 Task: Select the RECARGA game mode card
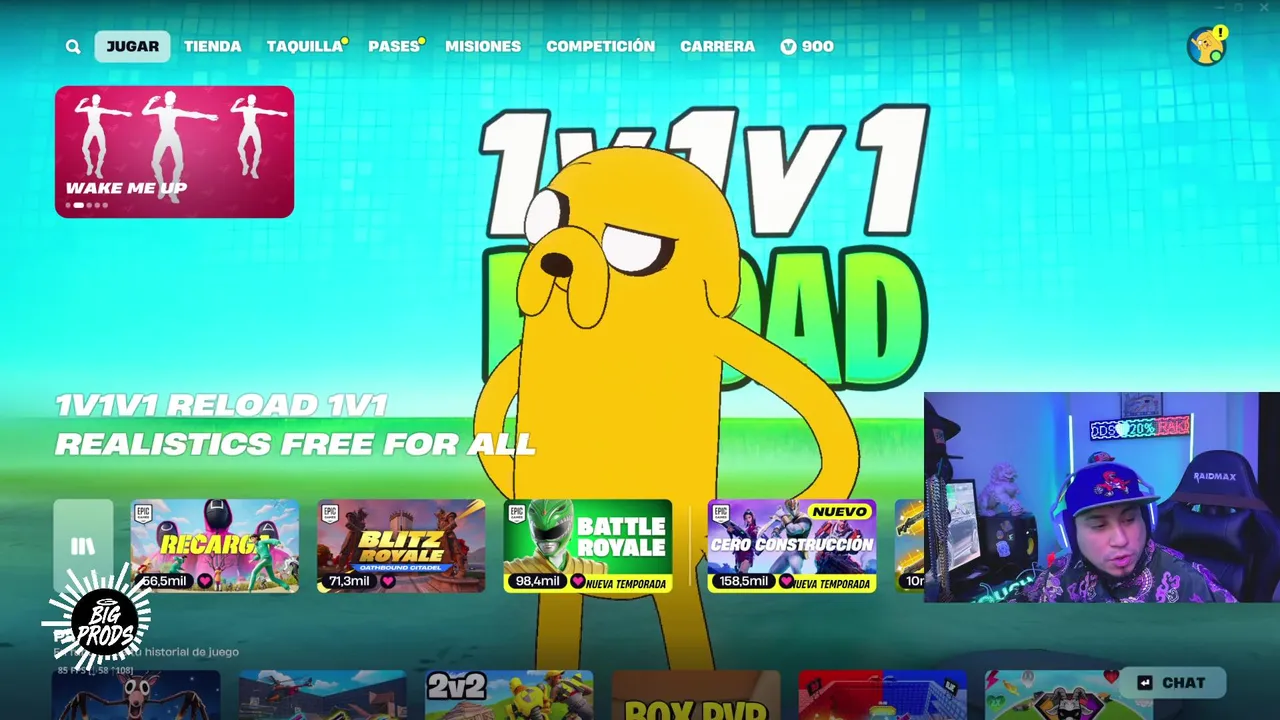(215, 546)
